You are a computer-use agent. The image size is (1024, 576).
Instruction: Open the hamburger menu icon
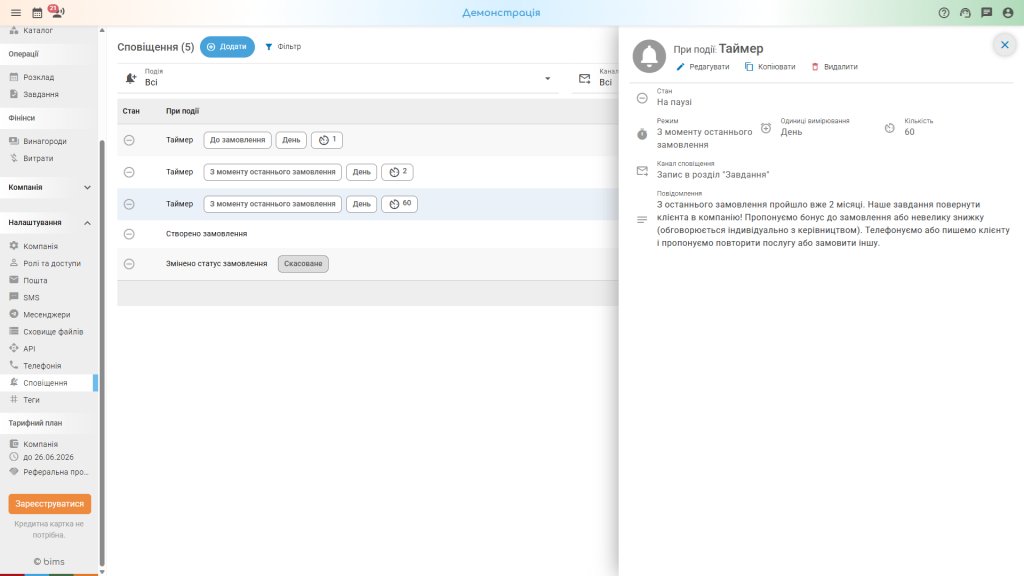point(16,12)
